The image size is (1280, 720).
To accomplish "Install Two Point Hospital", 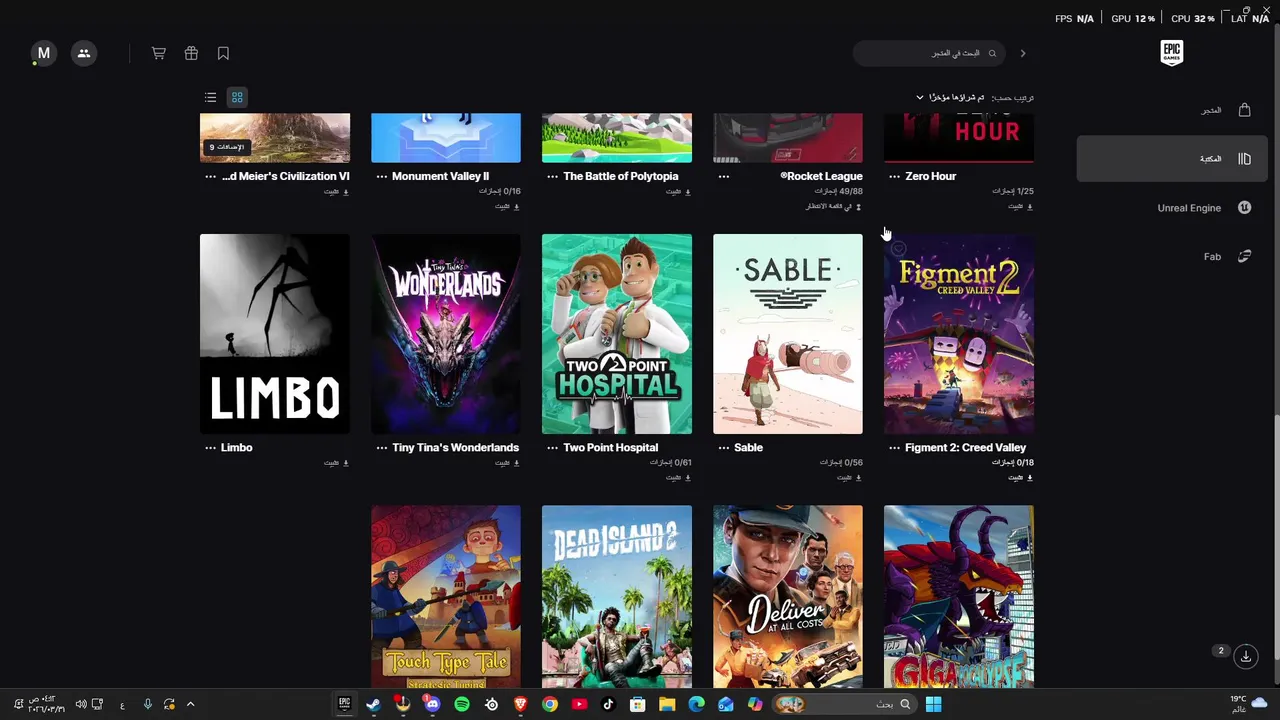I will (x=678, y=478).
